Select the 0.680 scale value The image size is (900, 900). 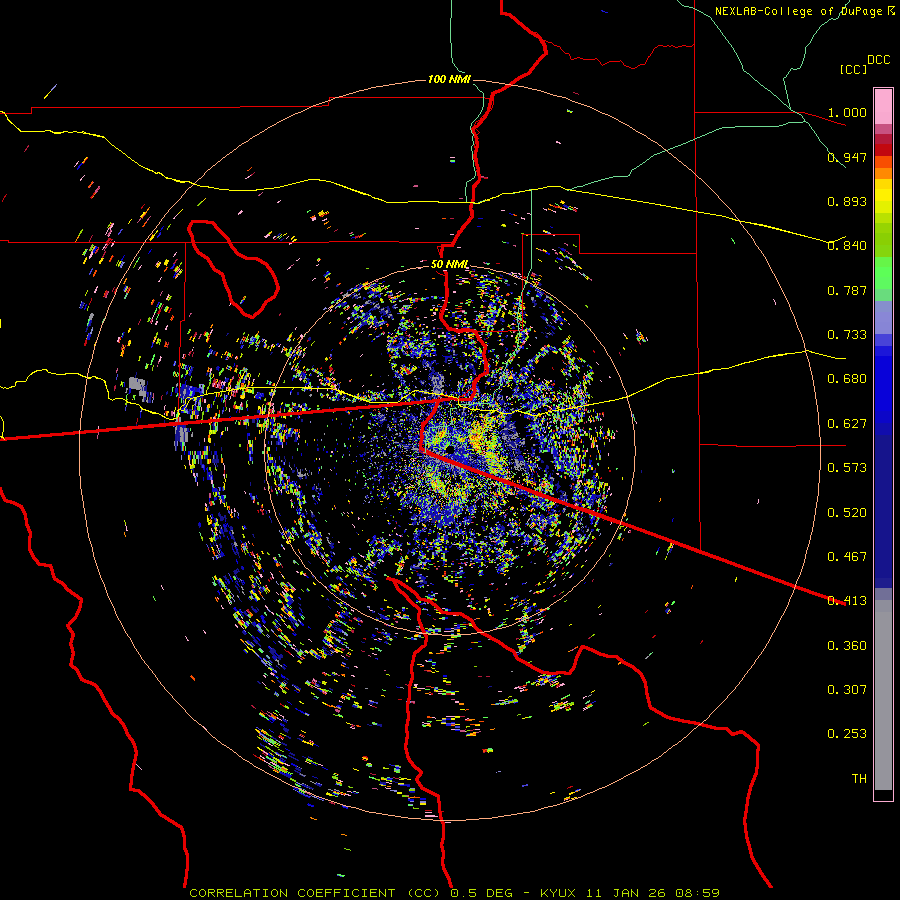[847, 378]
